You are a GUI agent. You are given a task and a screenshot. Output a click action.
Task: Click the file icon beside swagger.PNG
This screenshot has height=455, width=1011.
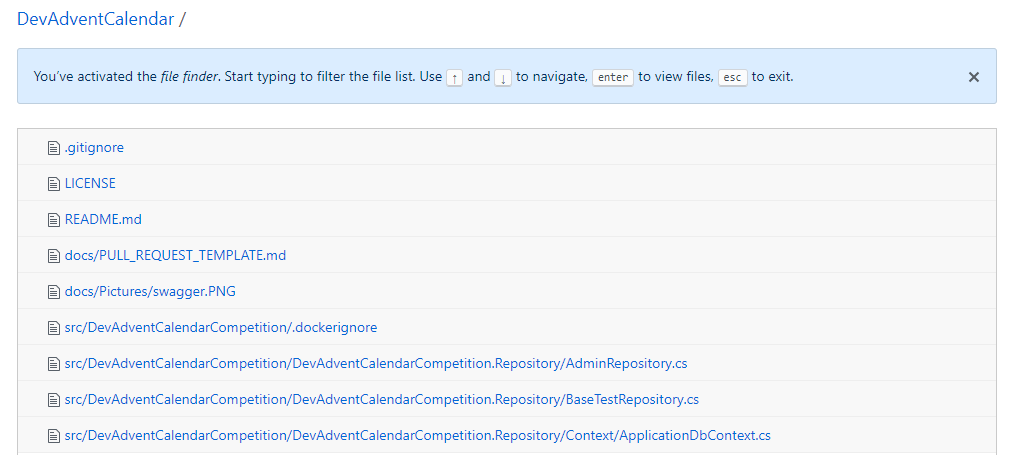tap(54, 292)
